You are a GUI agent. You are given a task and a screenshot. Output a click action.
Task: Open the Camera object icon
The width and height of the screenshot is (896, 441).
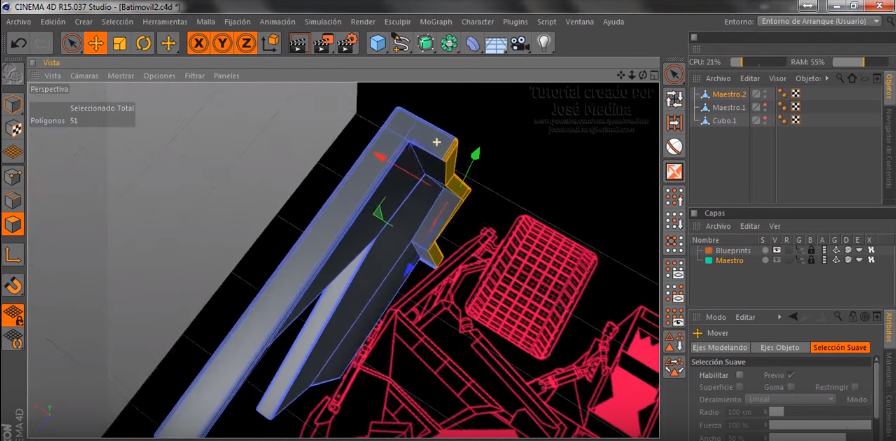(x=519, y=43)
